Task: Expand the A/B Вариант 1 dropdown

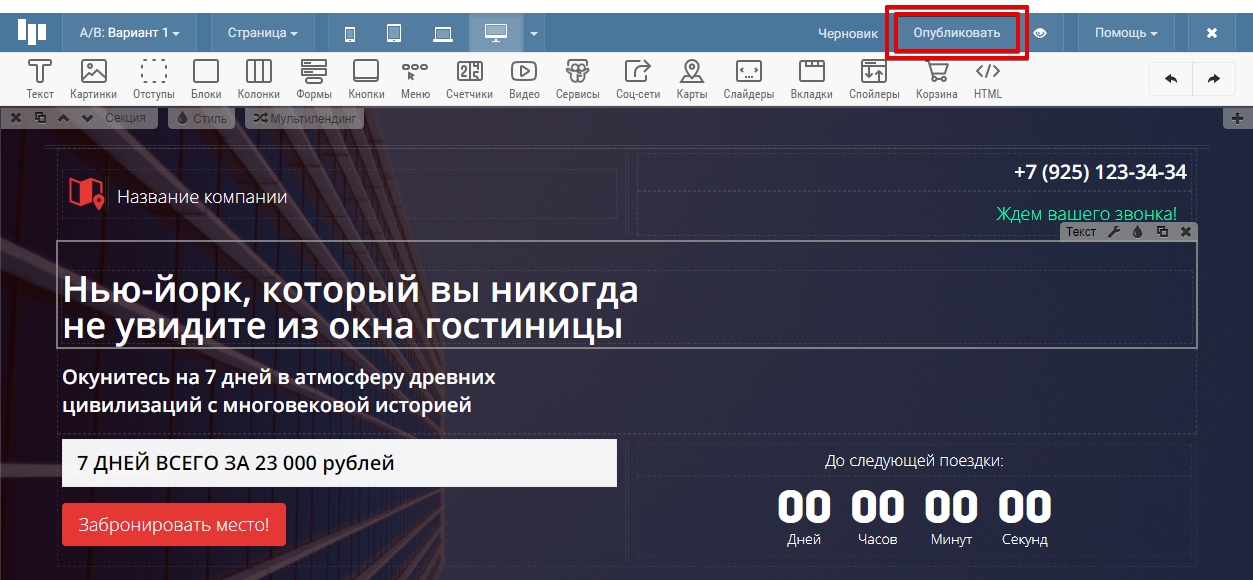Action: click(x=129, y=33)
